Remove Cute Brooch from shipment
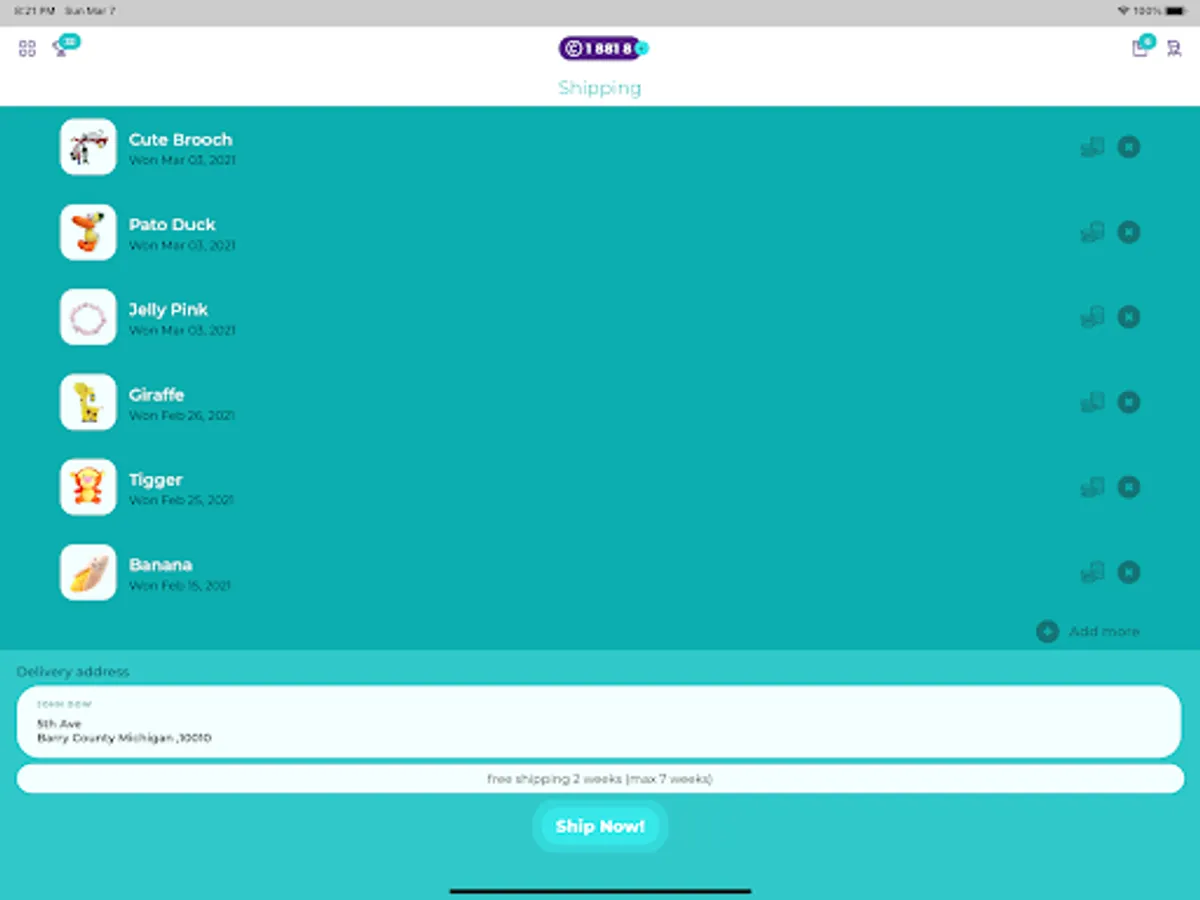 point(1128,147)
